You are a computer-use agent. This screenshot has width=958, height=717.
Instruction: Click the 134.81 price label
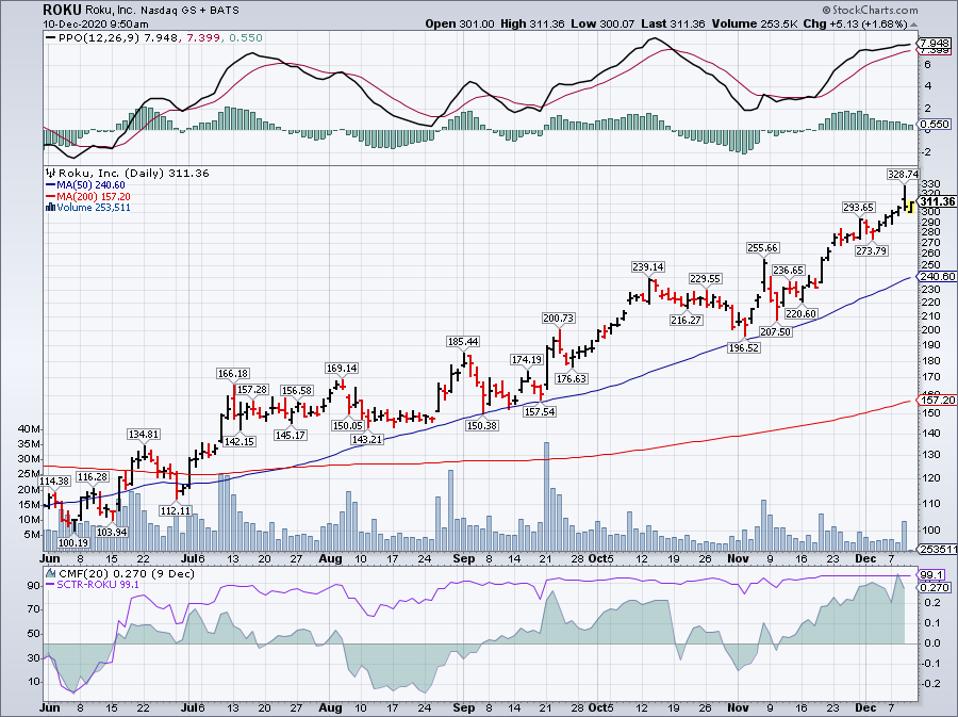[x=144, y=434]
